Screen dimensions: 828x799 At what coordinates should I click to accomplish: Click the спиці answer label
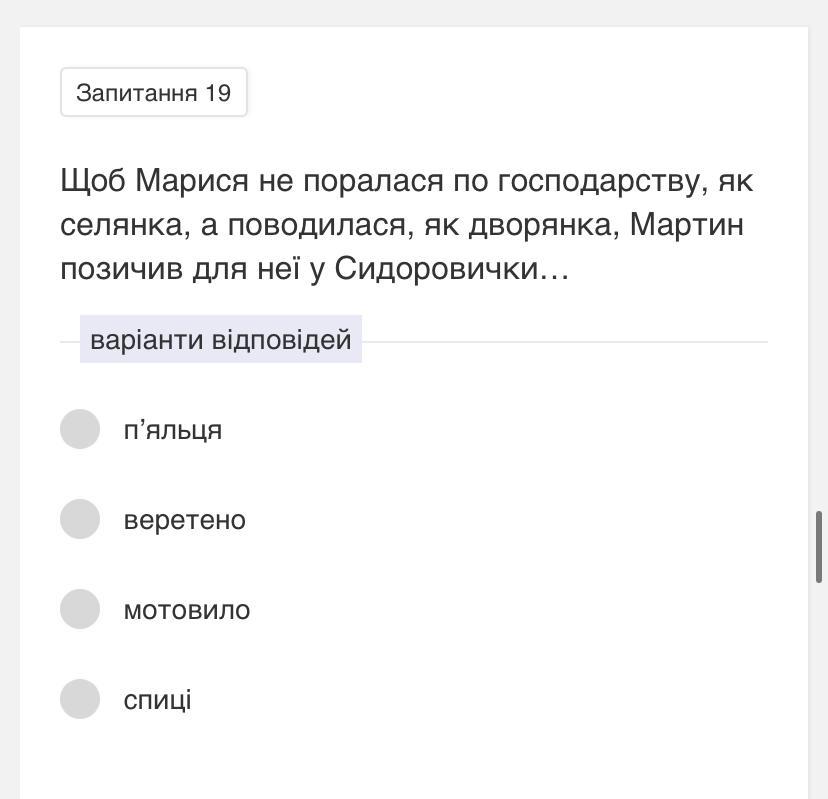point(157,700)
